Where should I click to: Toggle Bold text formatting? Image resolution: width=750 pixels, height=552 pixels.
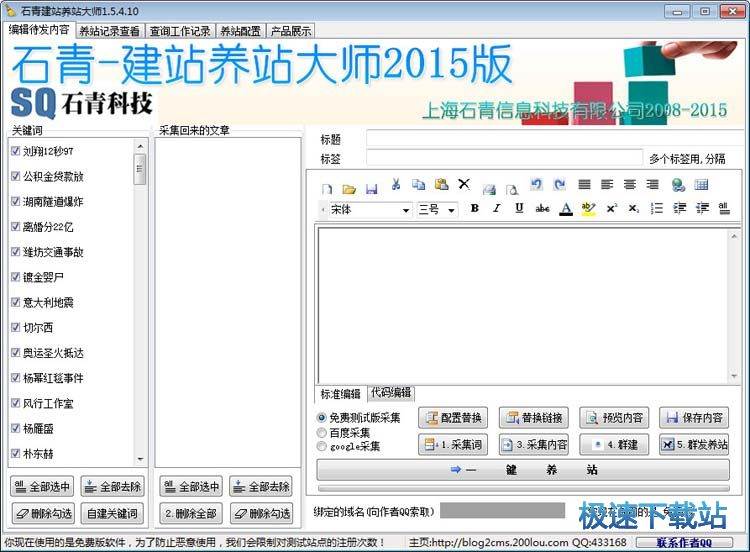click(474, 209)
